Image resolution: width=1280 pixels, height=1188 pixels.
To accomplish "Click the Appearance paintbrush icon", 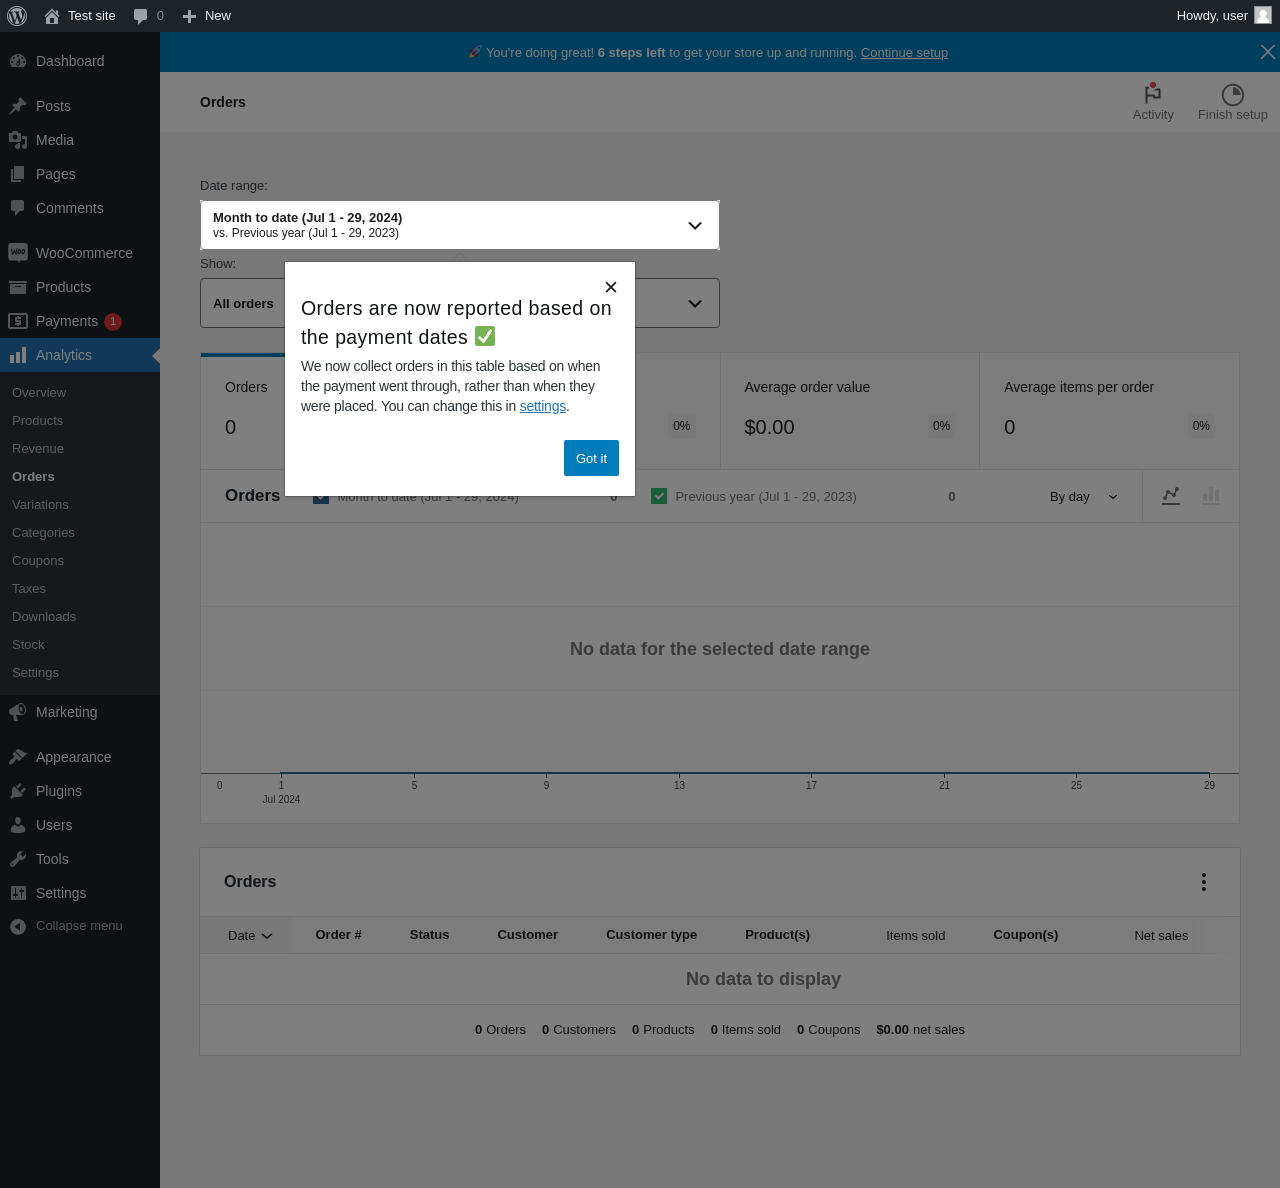I will pyautogui.click(x=18, y=757).
